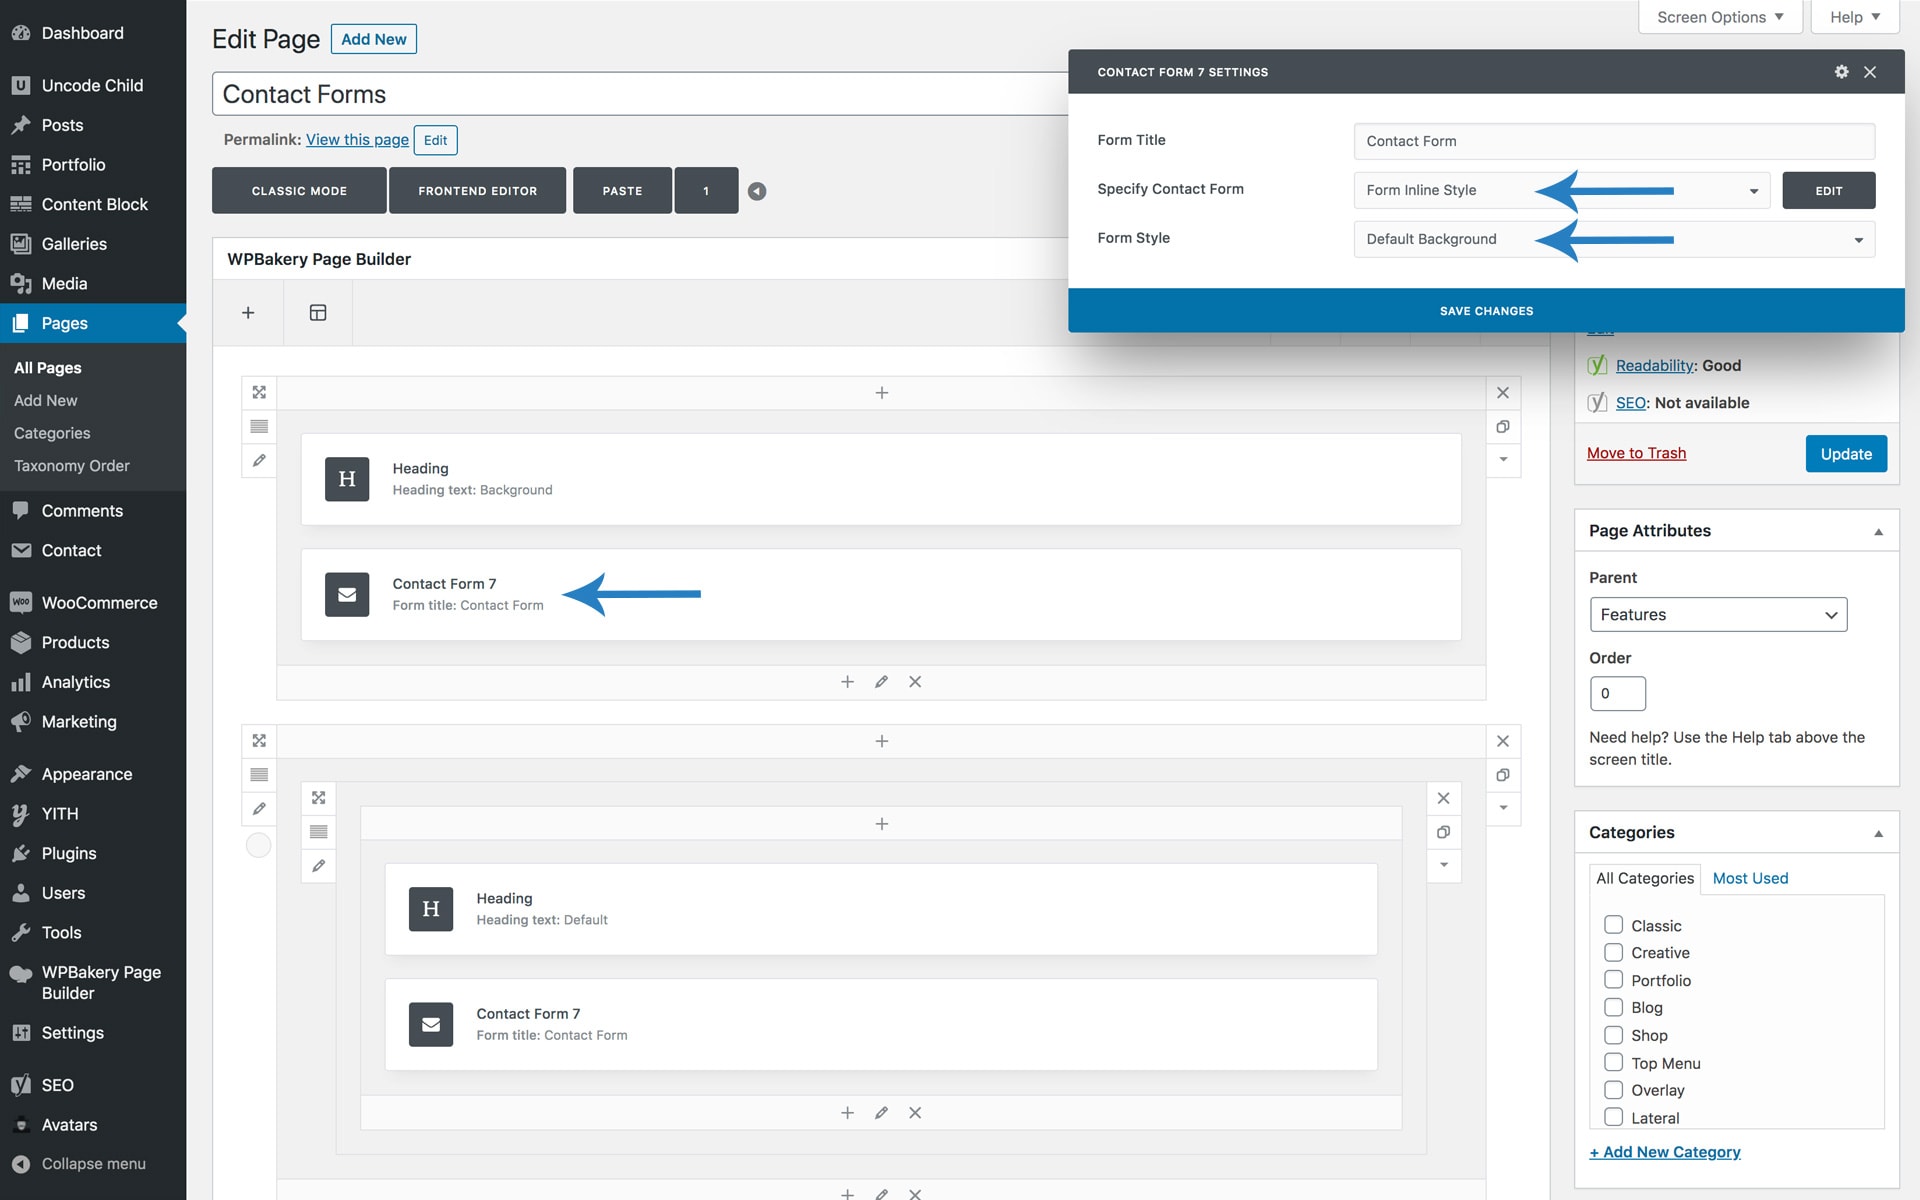The height and width of the screenshot is (1200, 1920).
Task: Click the Add Element plus icon in WPBakery toolbar
Action: point(248,313)
